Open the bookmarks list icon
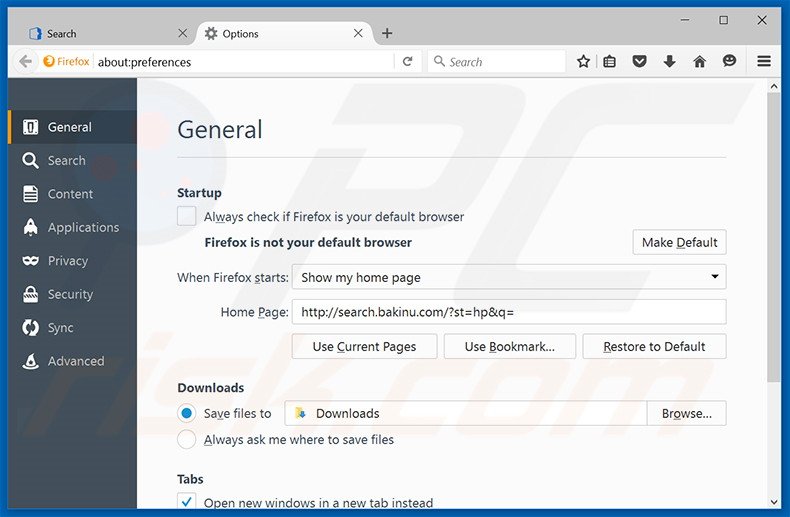Viewport: 790px width, 517px height. coord(610,62)
